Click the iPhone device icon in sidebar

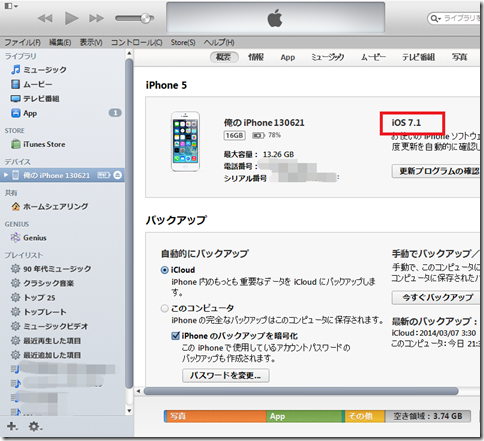pyautogui.click(x=15, y=175)
